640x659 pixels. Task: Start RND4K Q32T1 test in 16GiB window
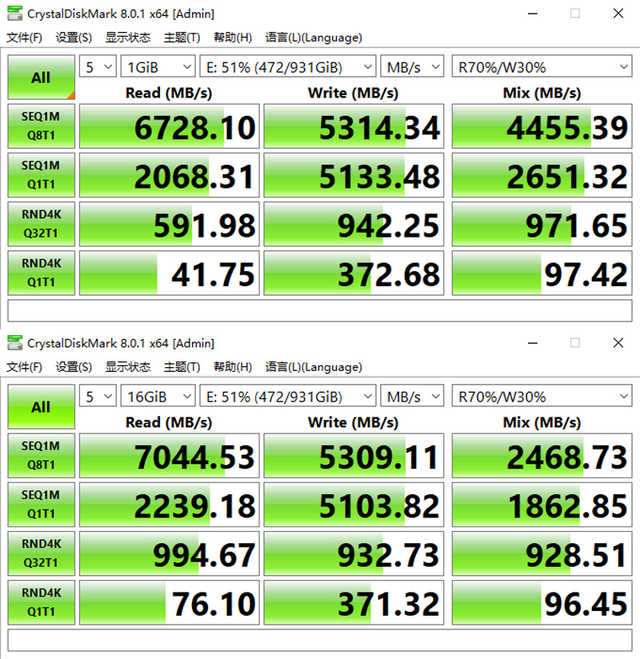(41, 554)
